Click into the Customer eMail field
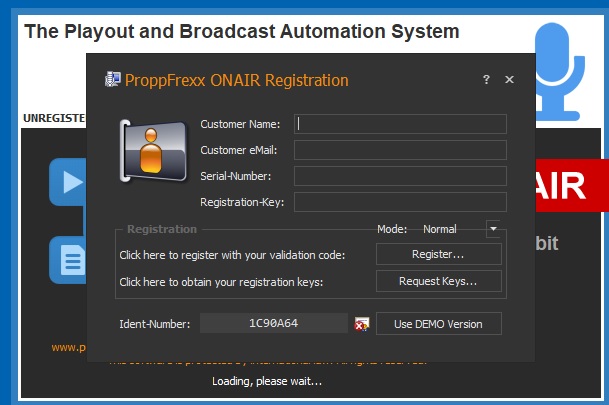 pos(400,150)
